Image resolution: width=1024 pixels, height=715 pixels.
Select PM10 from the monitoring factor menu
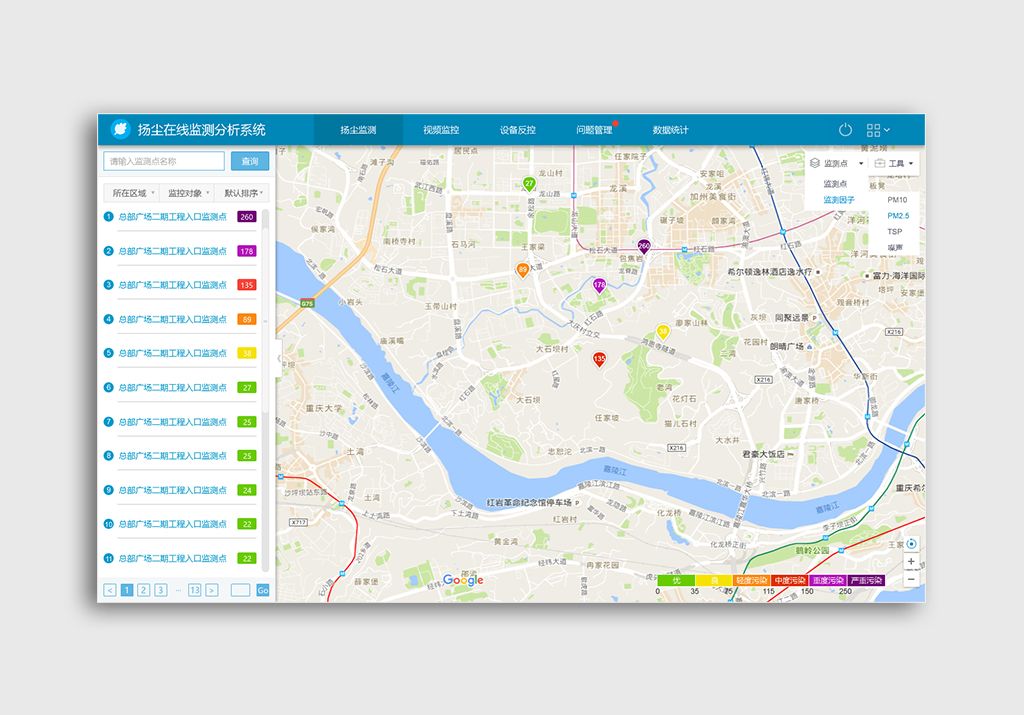896,200
